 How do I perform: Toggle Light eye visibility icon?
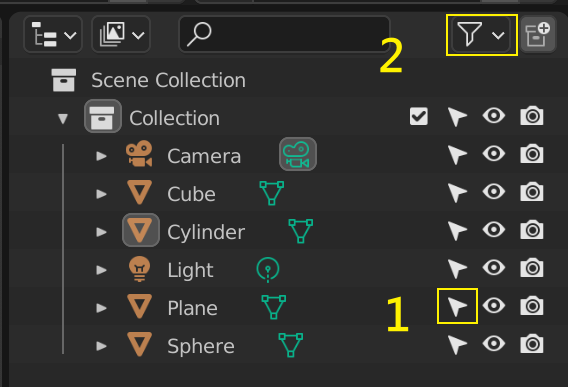494,268
